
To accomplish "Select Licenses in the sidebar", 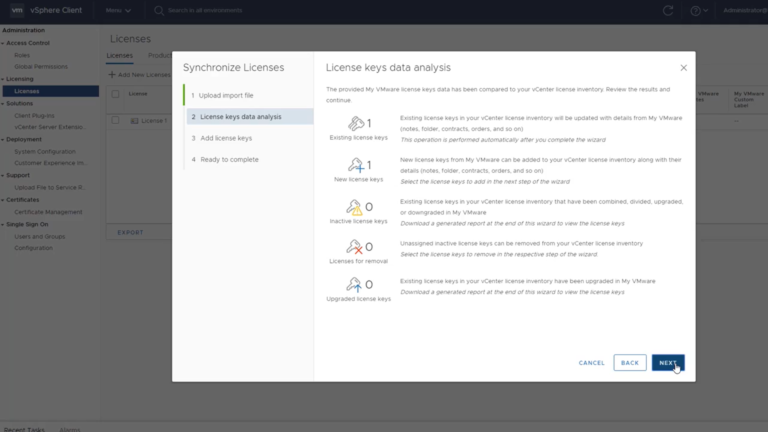I will 50,91.
